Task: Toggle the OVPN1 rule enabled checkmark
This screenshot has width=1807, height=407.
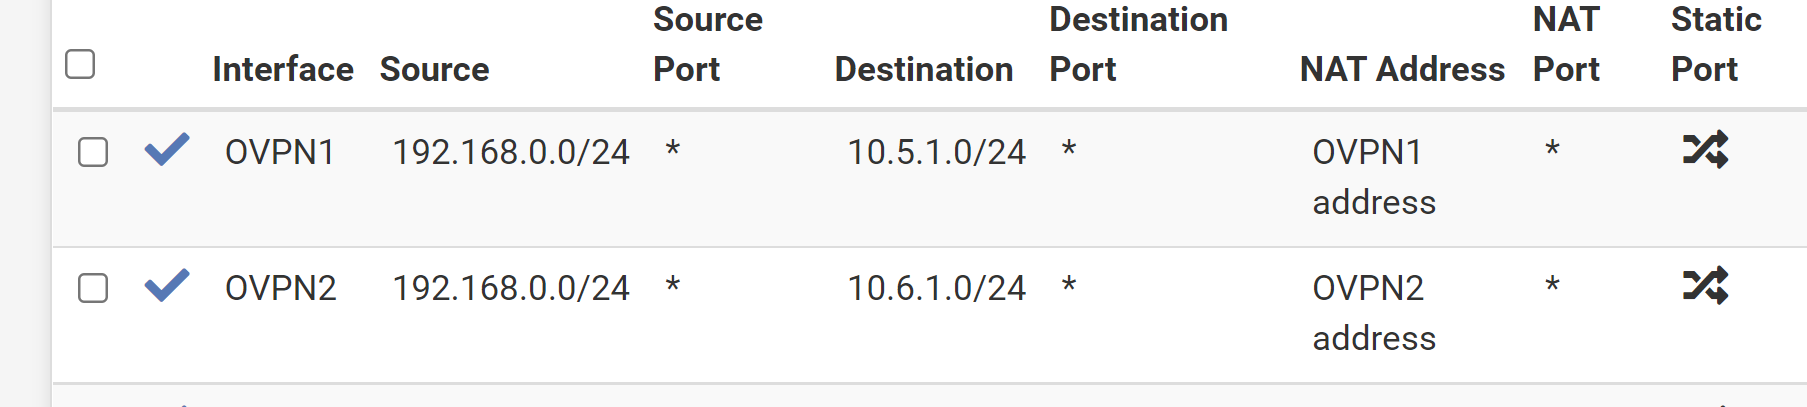Action: tap(167, 149)
